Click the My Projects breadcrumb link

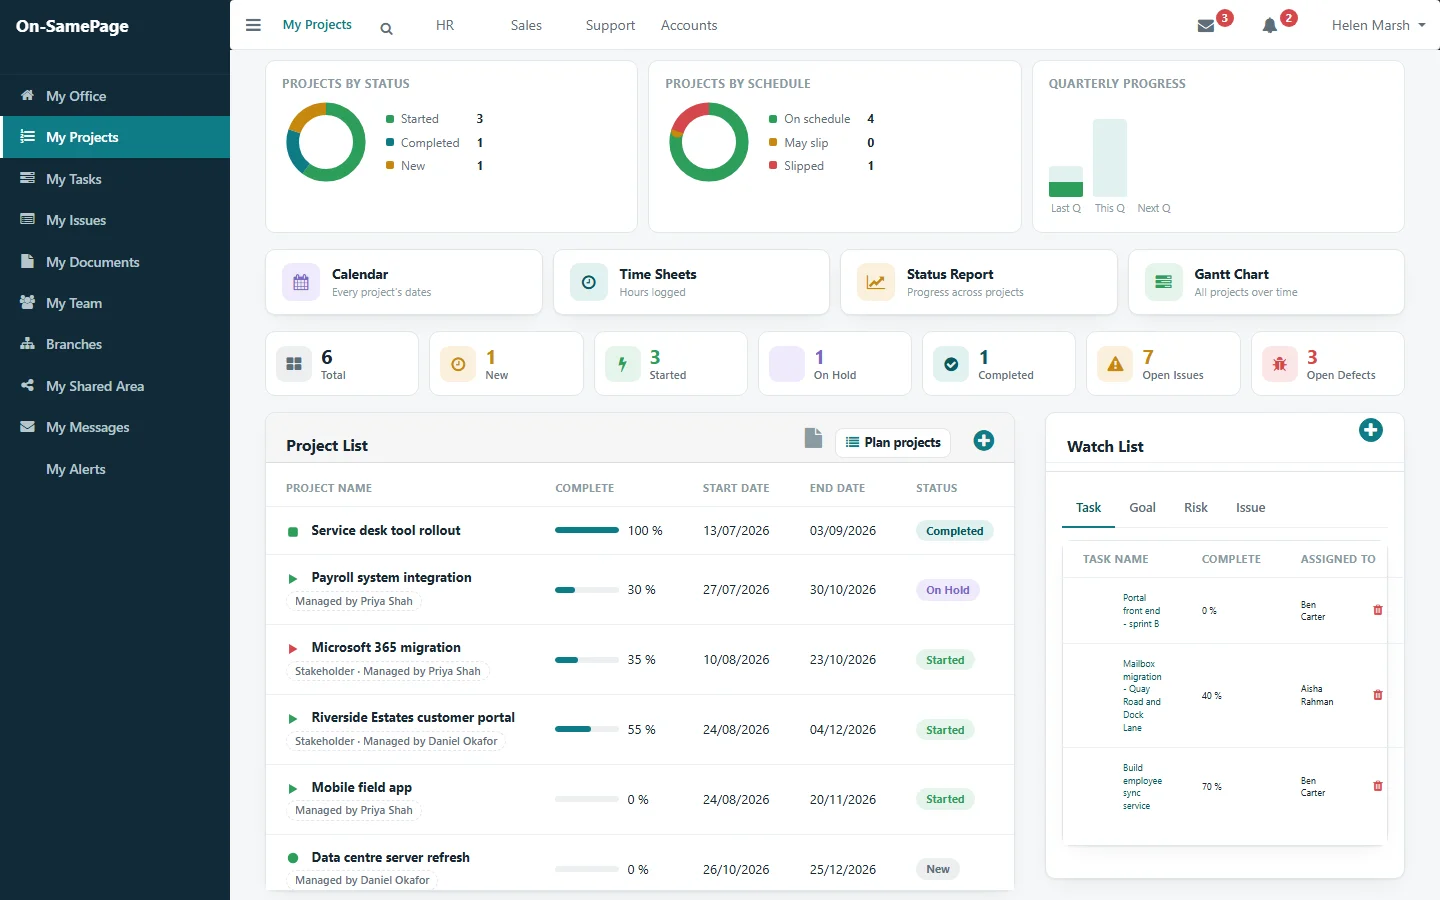[x=317, y=25]
